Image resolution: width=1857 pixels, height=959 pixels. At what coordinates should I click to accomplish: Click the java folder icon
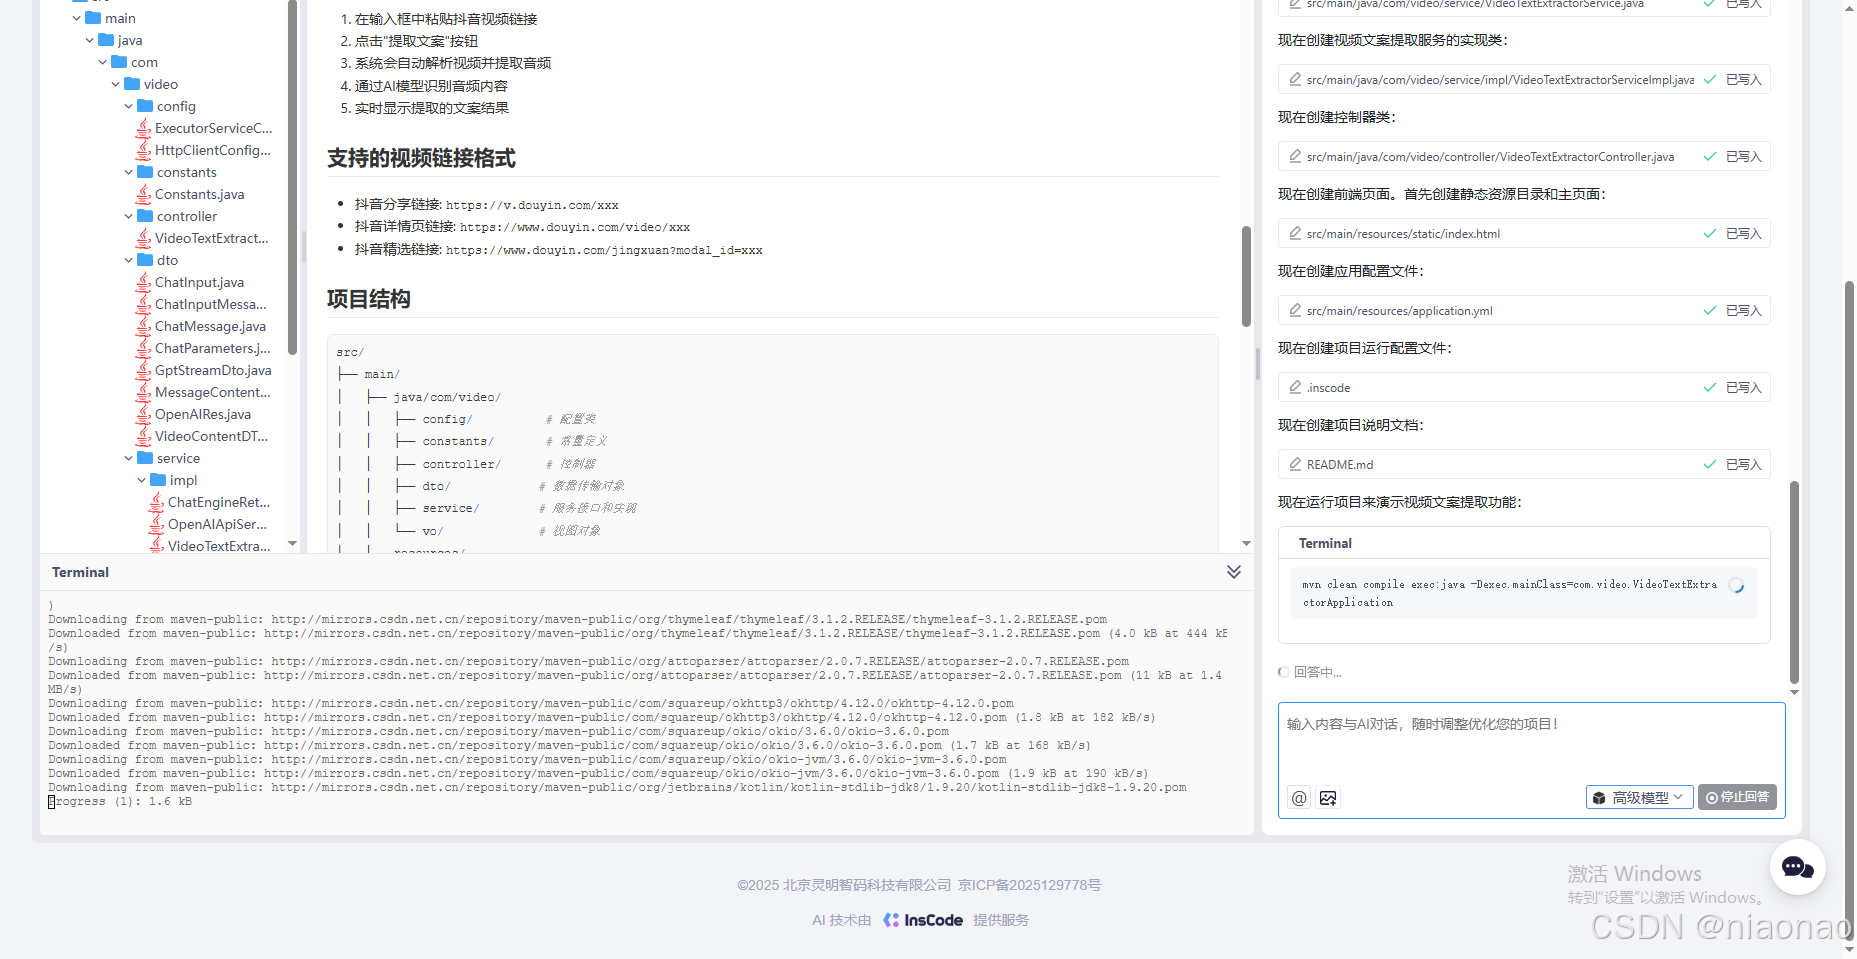point(106,40)
